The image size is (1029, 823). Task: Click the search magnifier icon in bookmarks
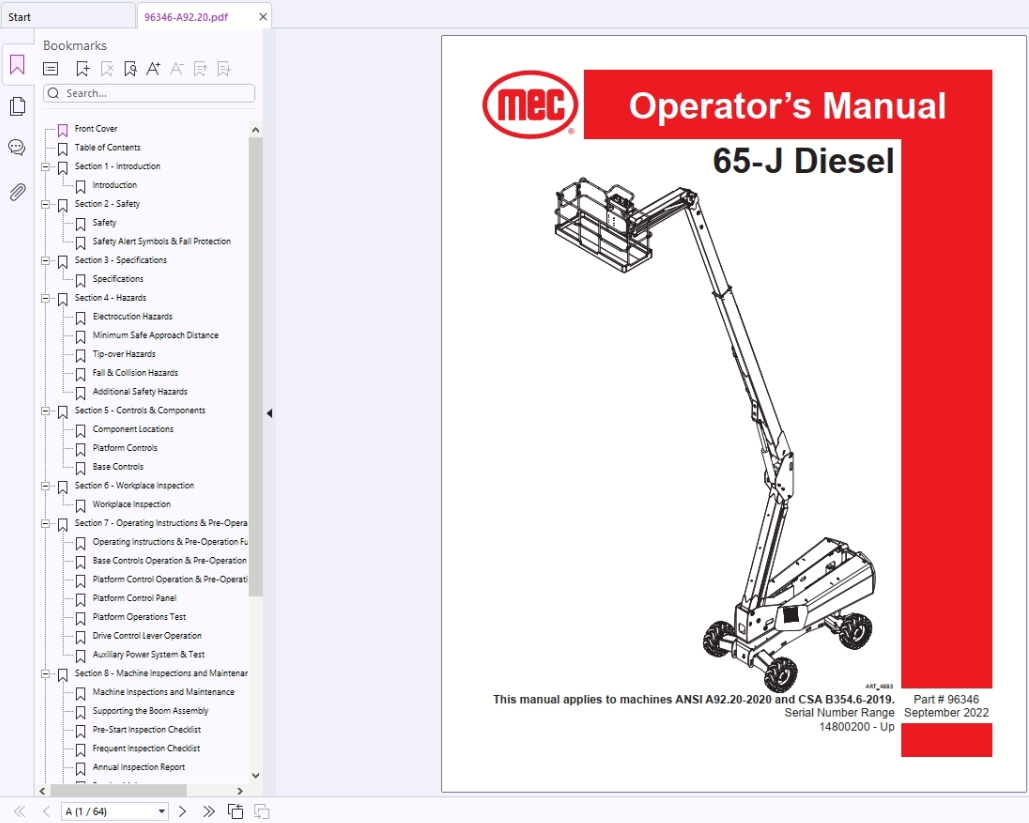[54, 93]
